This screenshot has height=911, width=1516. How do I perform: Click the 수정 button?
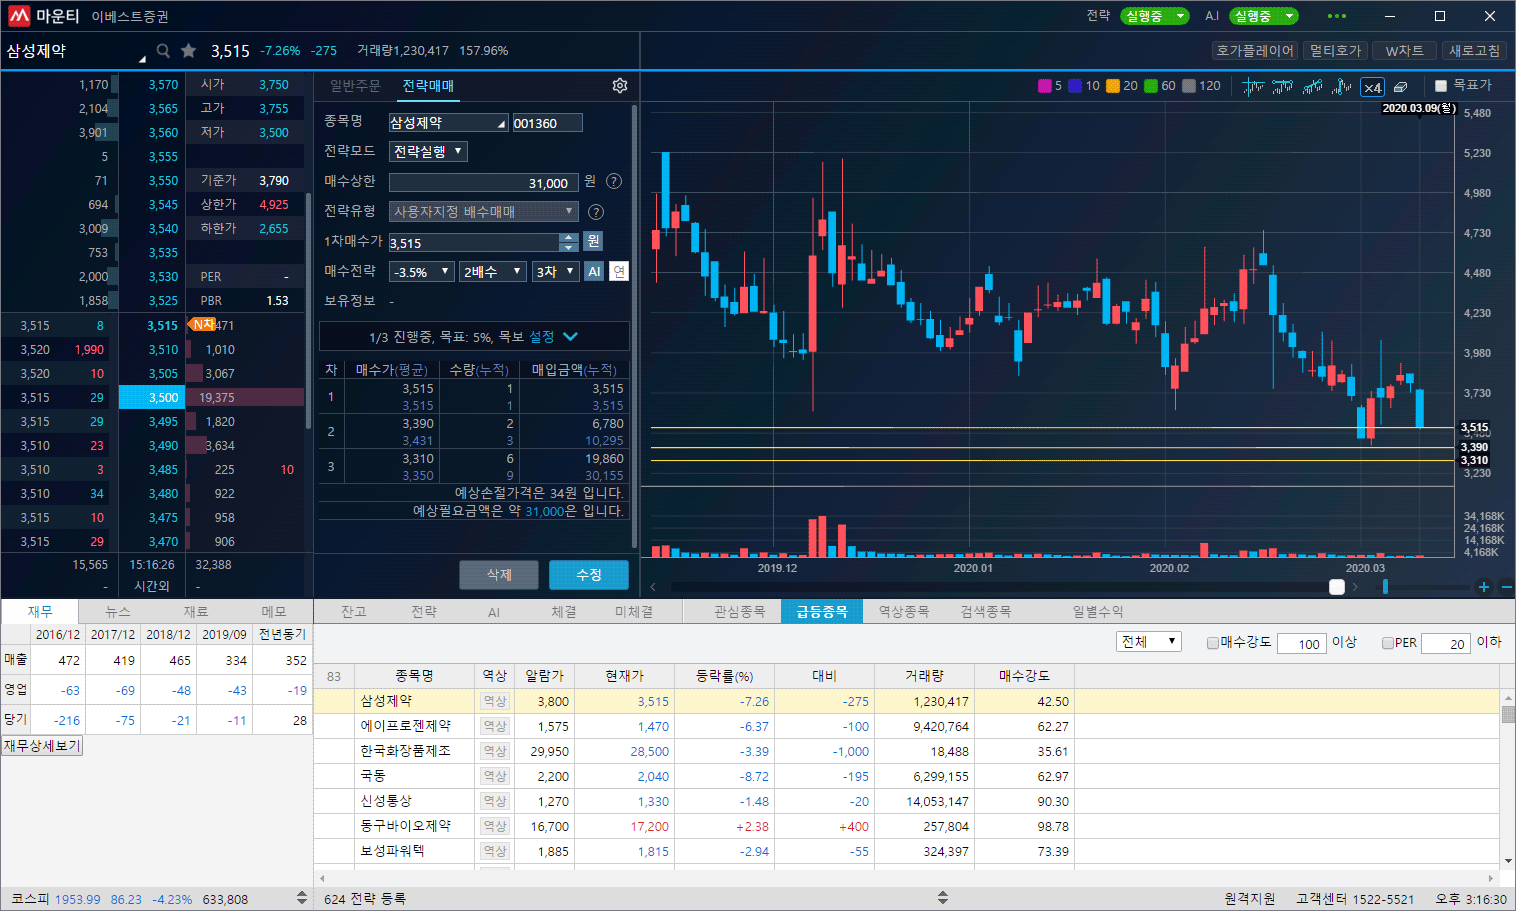click(x=588, y=575)
